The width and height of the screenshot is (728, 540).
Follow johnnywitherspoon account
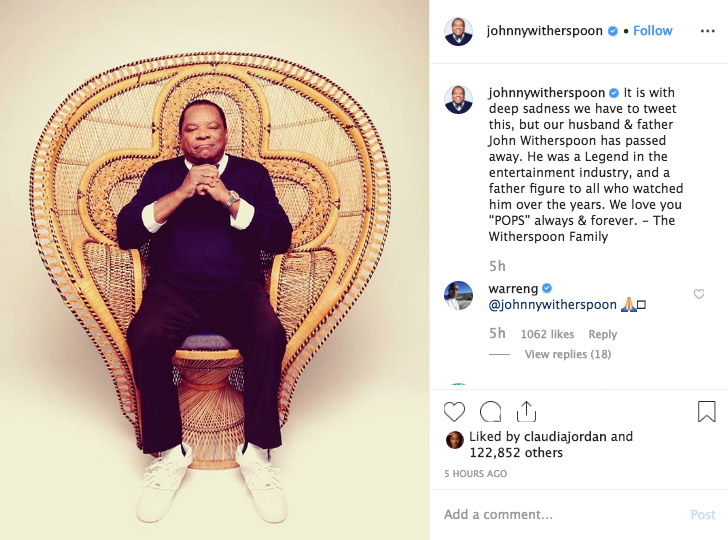click(x=653, y=31)
